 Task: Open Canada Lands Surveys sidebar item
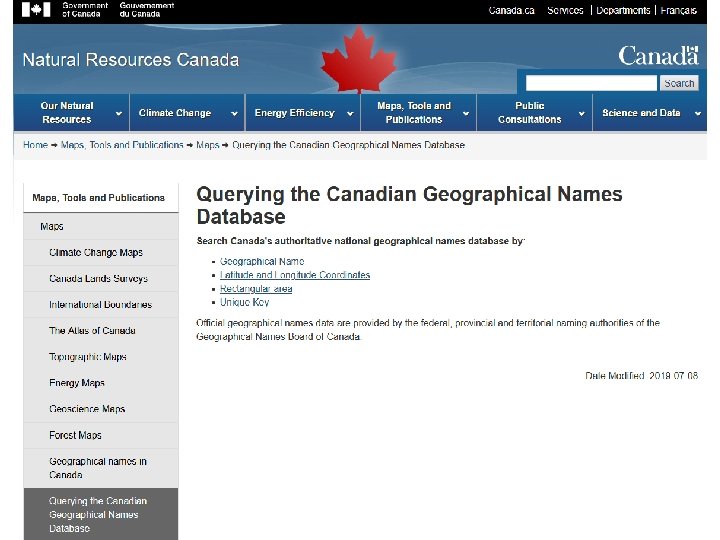pos(101,279)
